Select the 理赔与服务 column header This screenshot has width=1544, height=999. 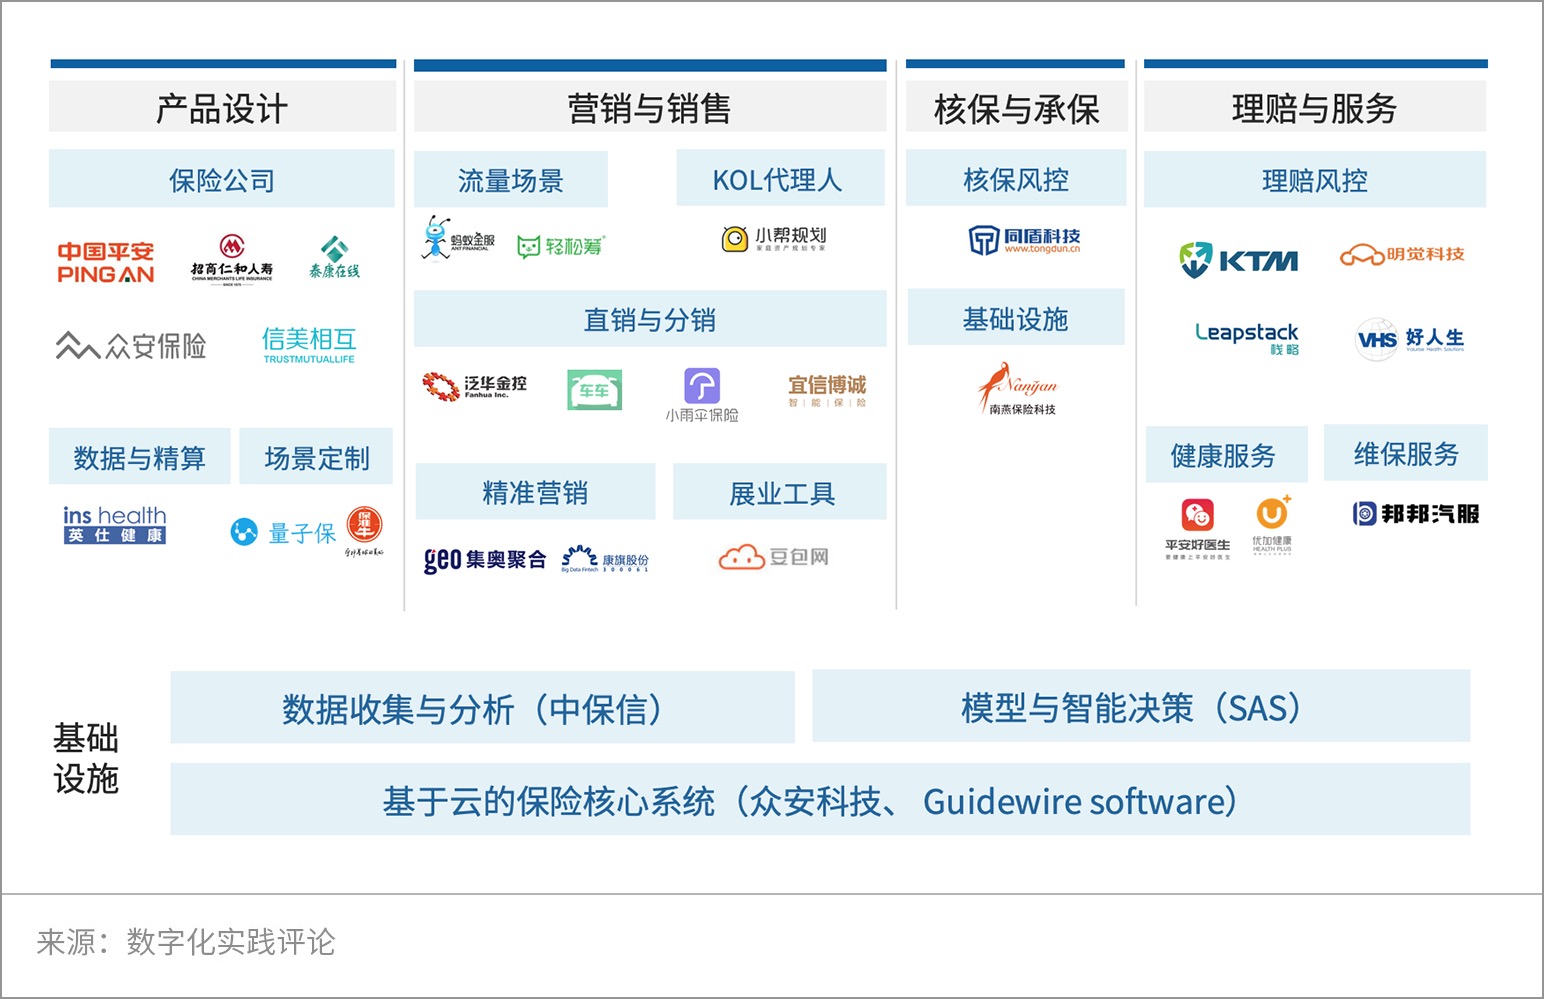tap(1315, 107)
